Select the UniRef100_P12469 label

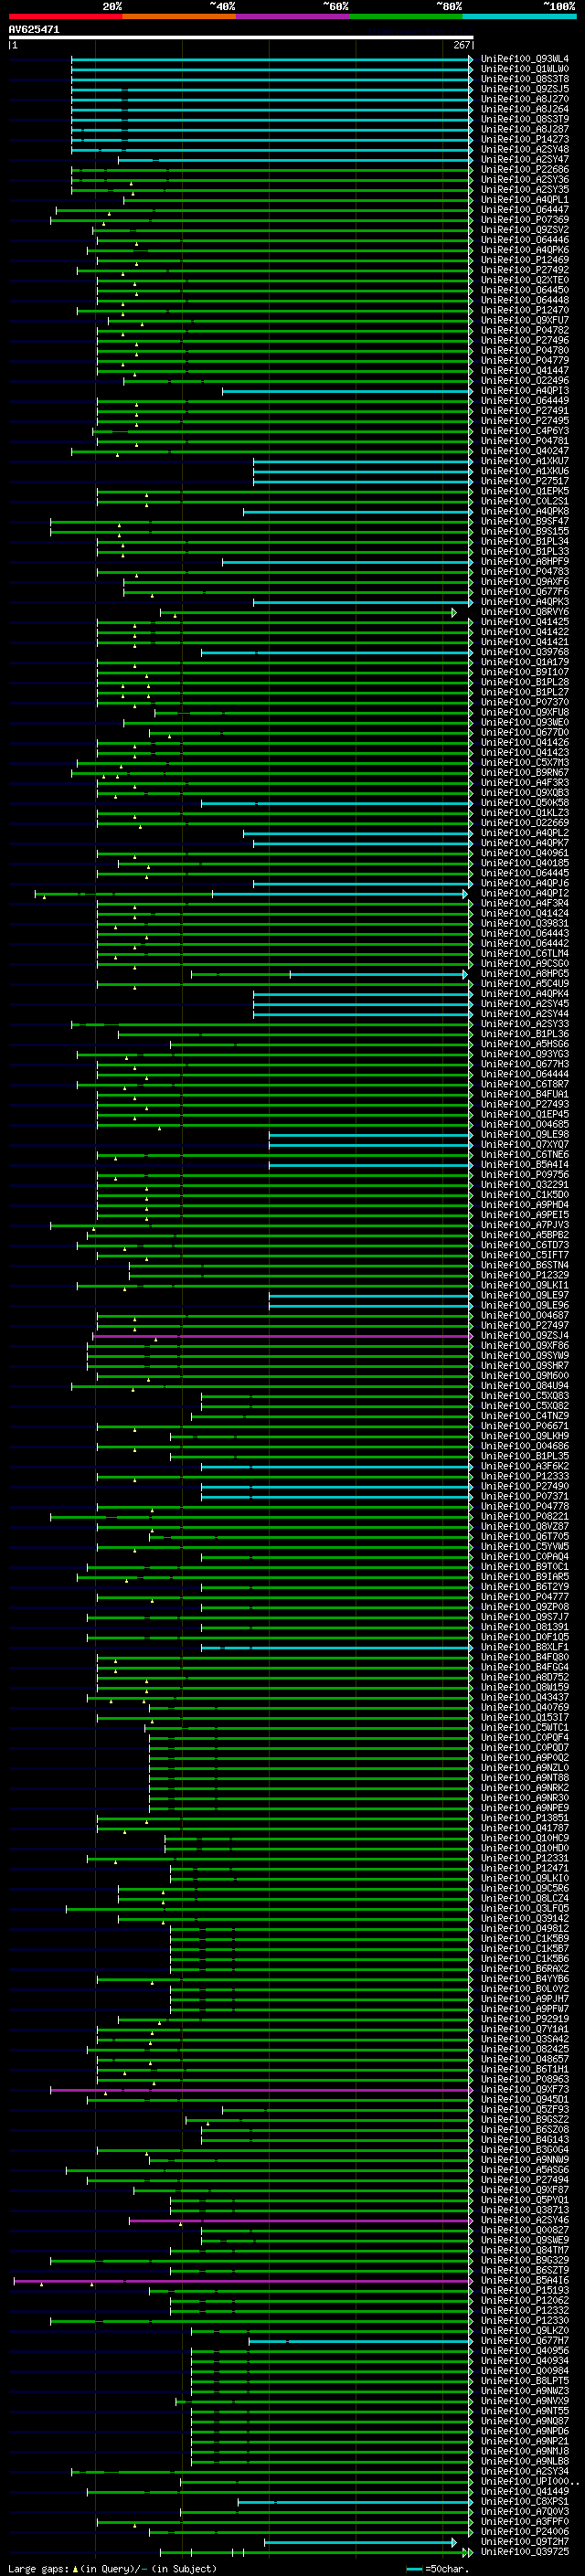click(525, 260)
